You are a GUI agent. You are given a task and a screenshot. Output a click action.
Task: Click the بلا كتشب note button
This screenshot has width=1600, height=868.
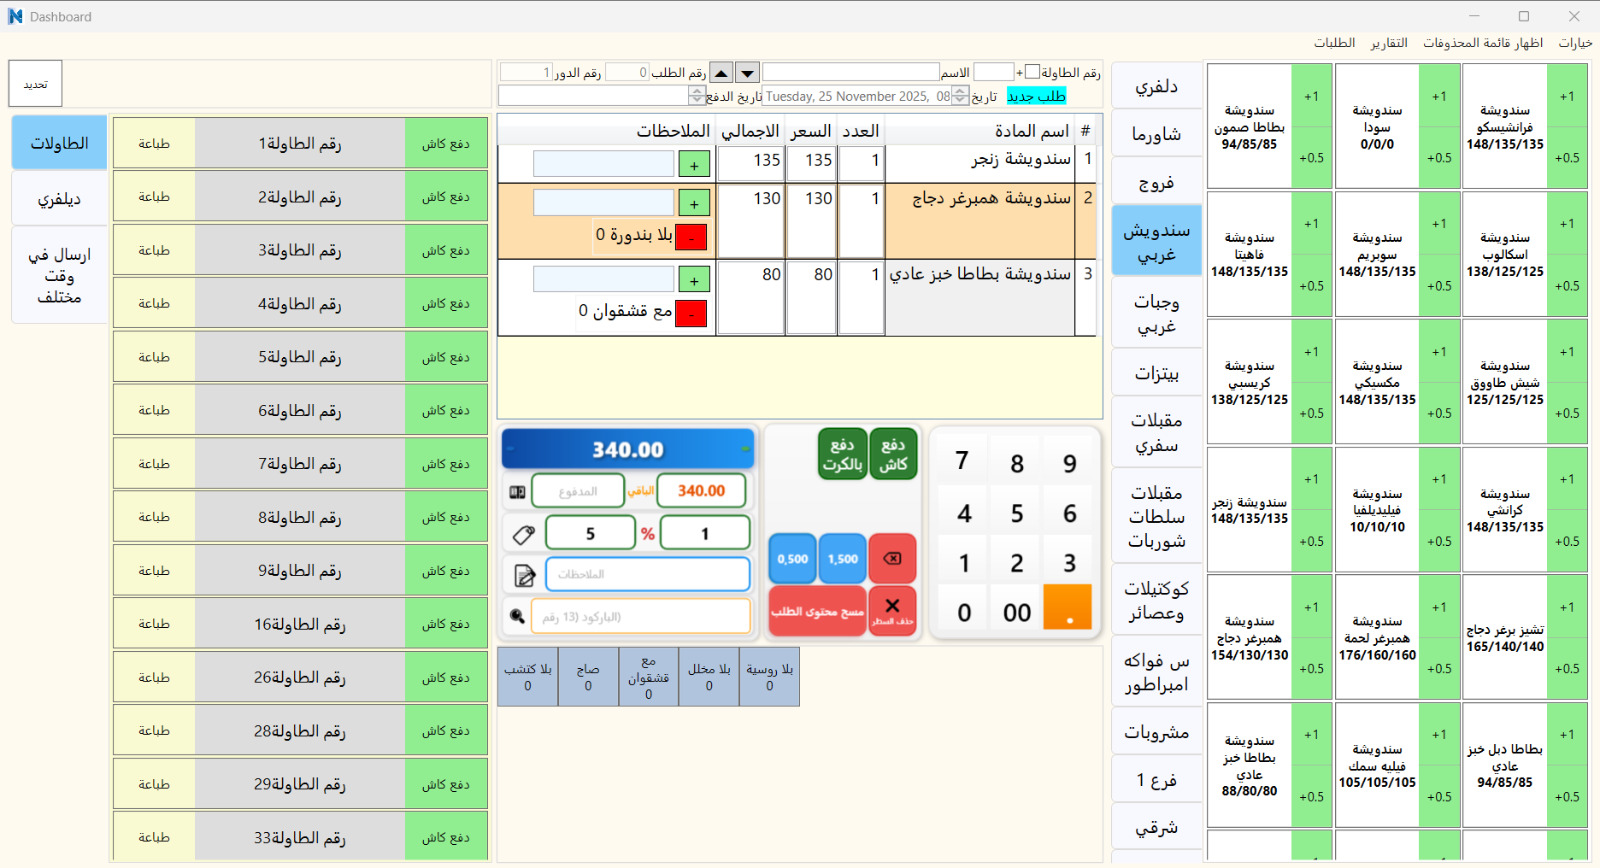(x=528, y=677)
